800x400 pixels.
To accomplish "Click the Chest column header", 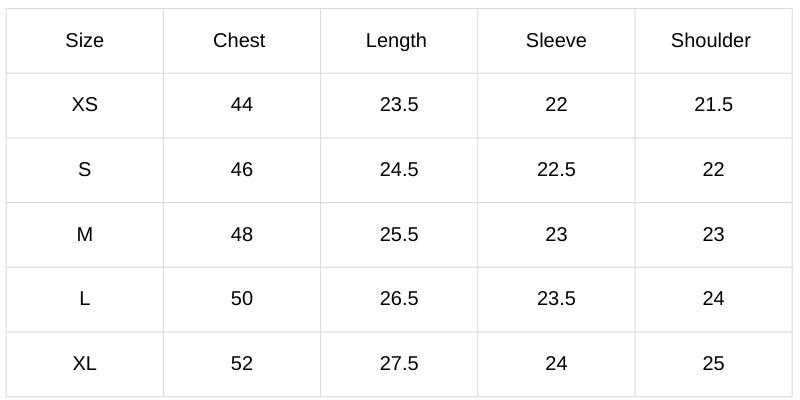I will pos(239,40).
